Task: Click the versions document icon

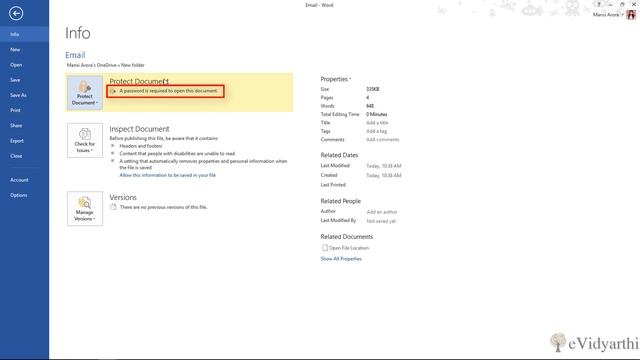Action: click(x=113, y=207)
